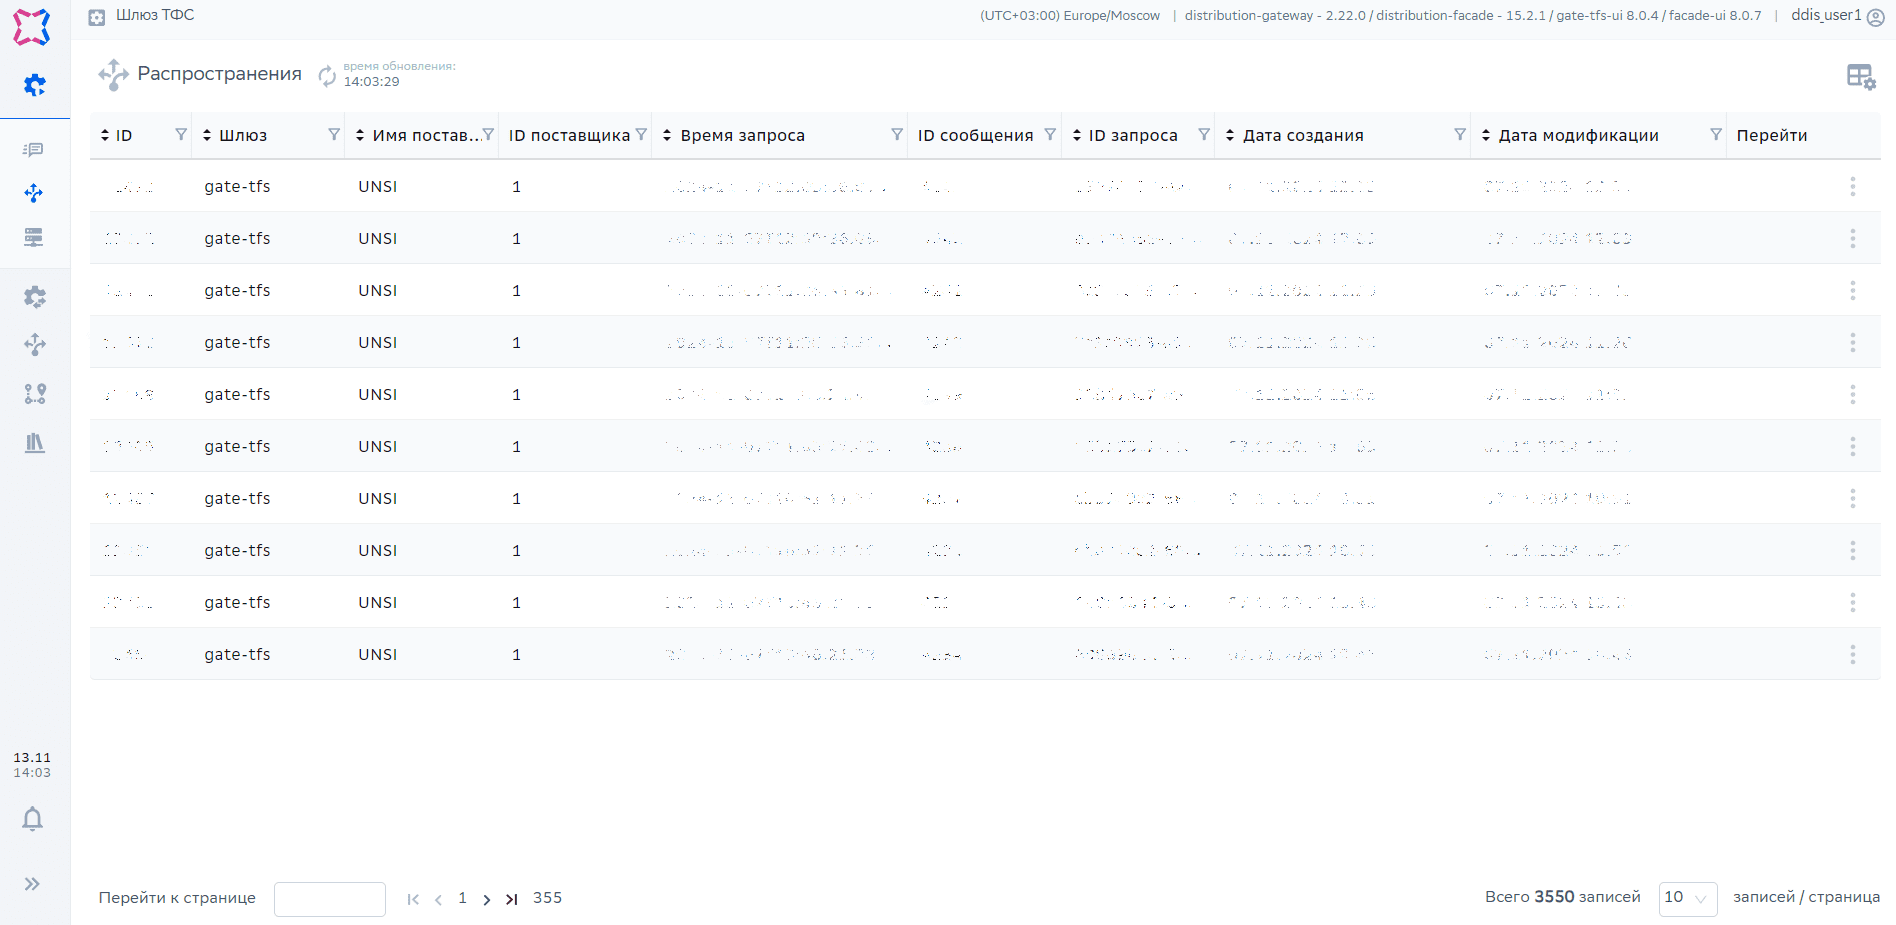Open table column settings icon
1896x925 pixels.
pos(1860,76)
